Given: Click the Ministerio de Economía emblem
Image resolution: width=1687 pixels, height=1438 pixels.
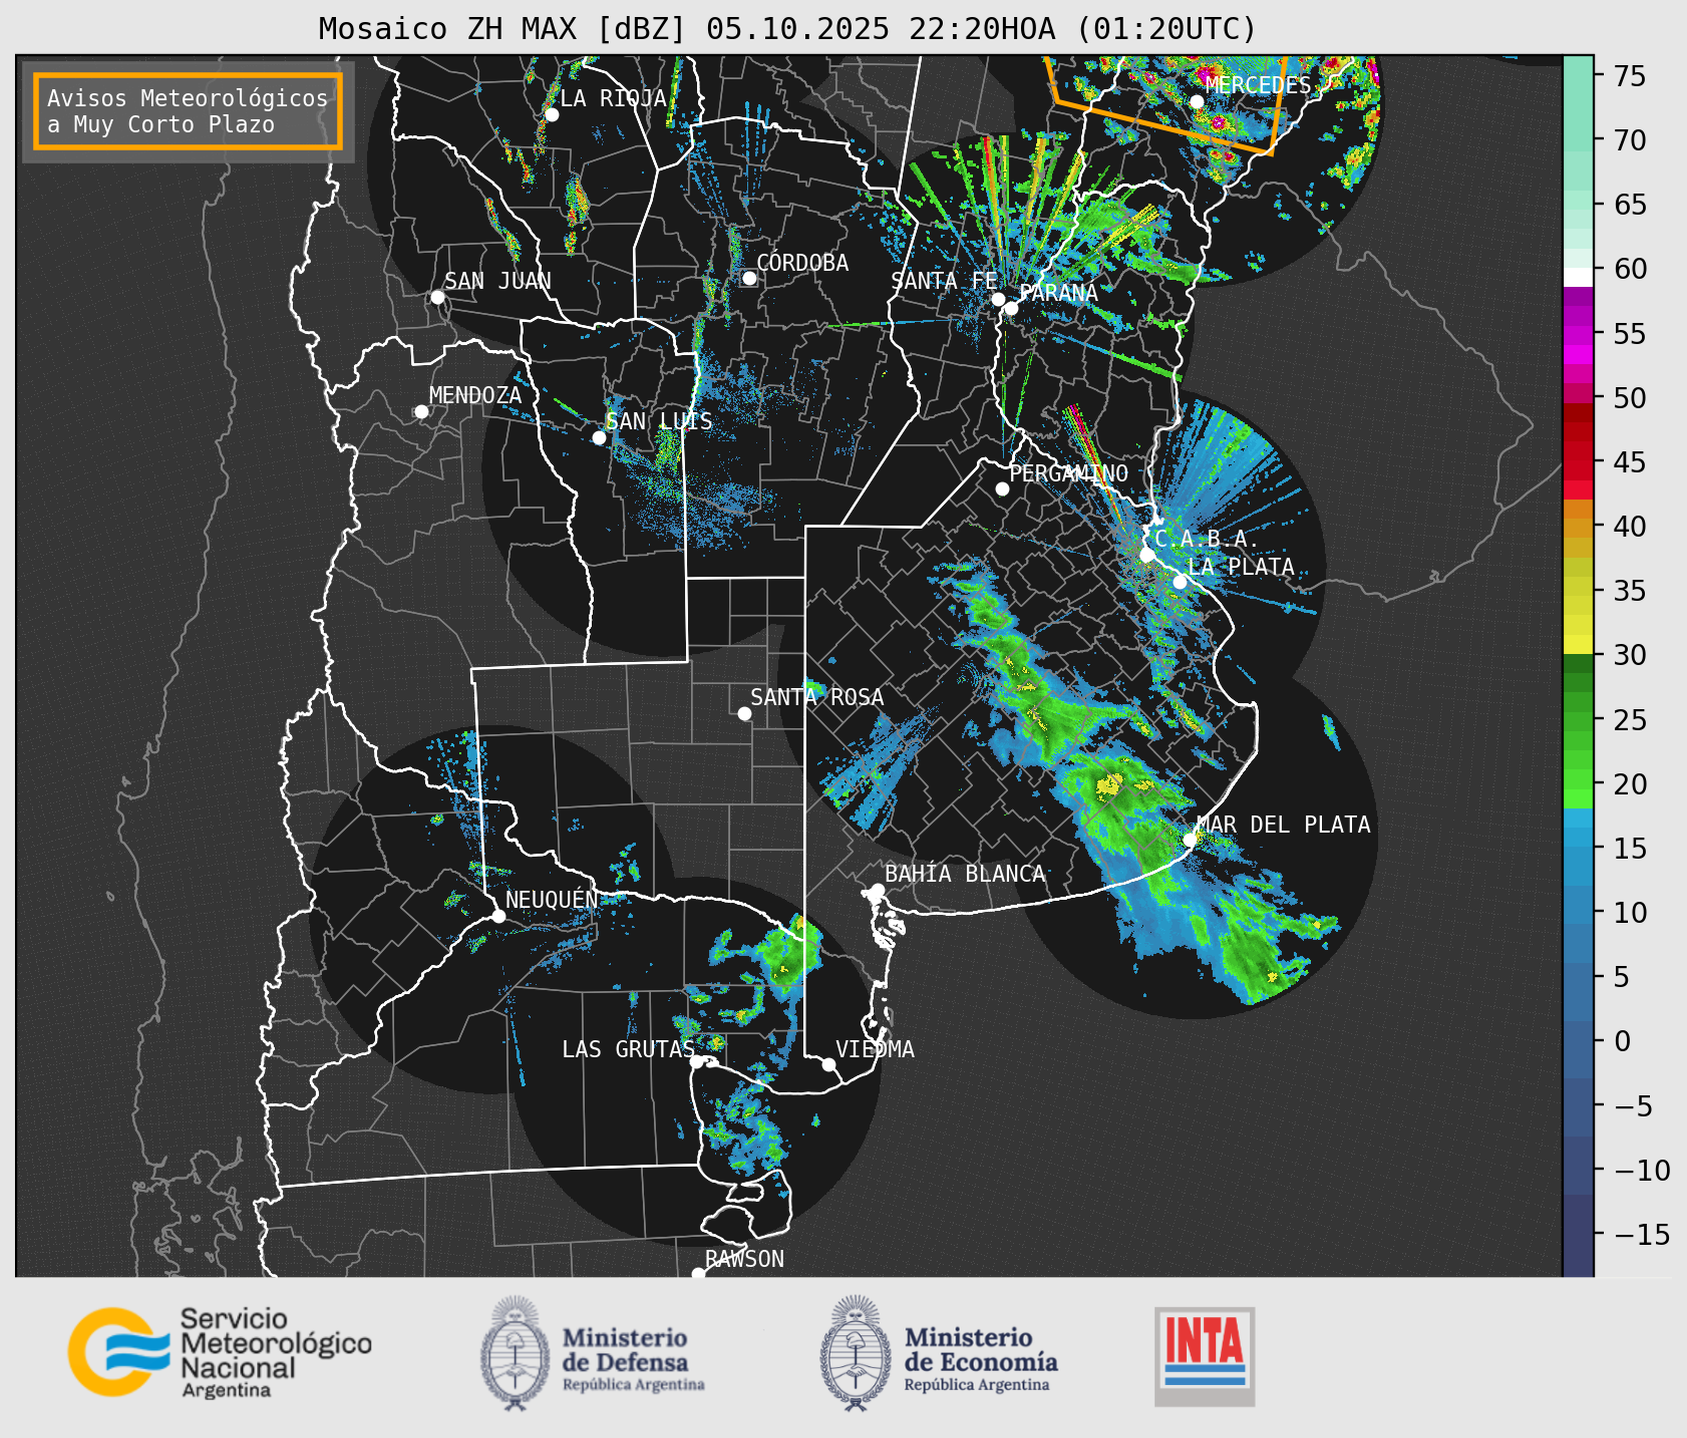Looking at the screenshot, I should 855,1353.
